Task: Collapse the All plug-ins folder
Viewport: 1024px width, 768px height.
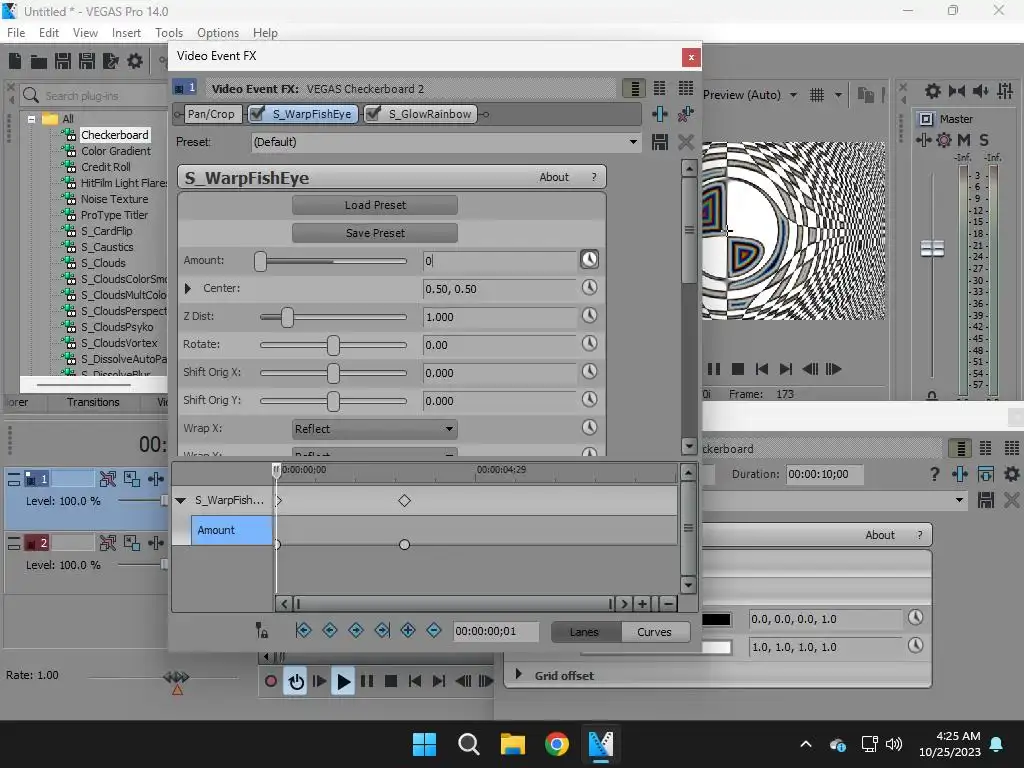Action: coord(31,119)
